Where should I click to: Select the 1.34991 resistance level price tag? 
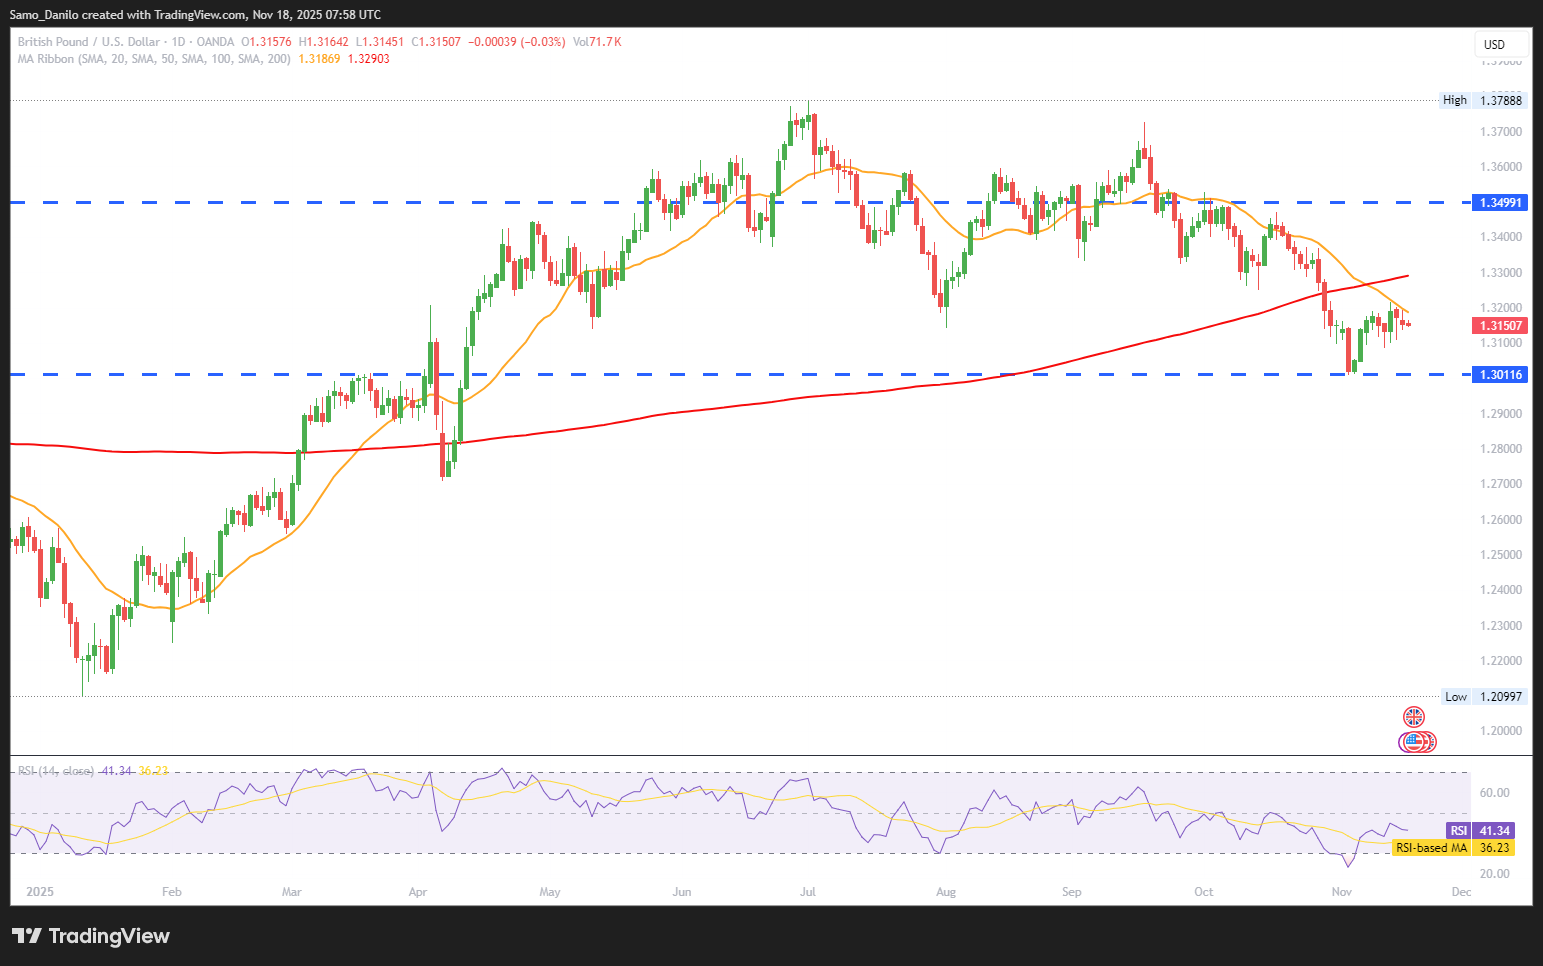pos(1501,203)
